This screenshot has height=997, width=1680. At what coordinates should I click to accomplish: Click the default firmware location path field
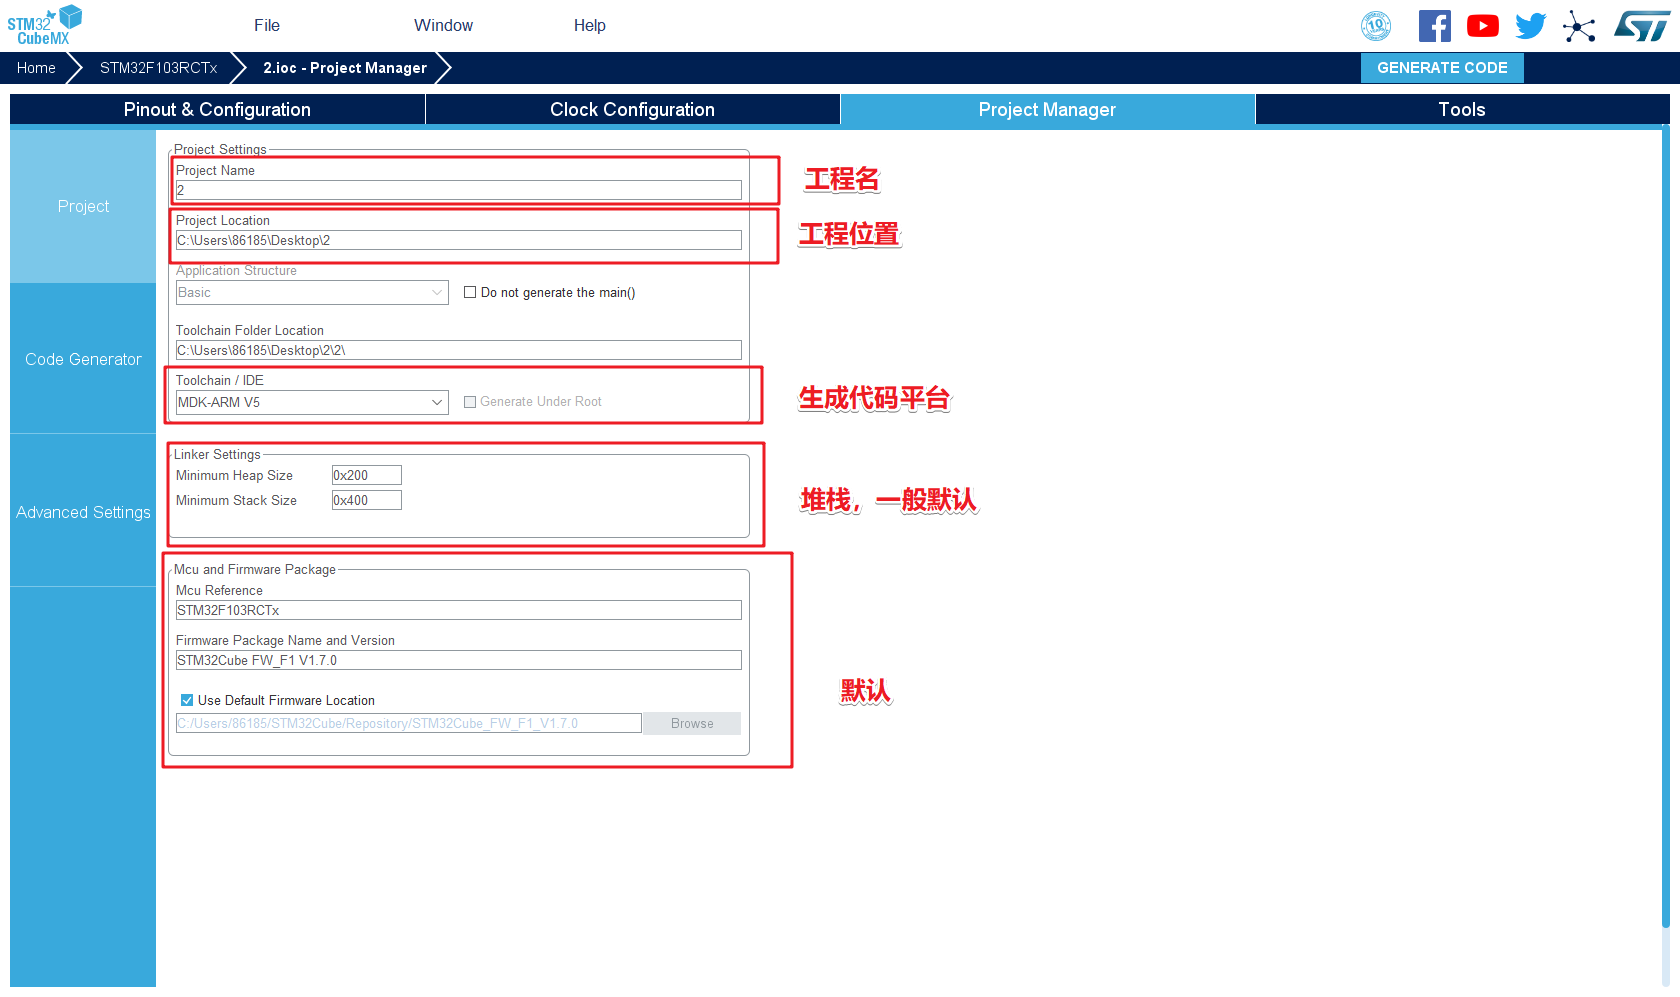[x=409, y=724]
